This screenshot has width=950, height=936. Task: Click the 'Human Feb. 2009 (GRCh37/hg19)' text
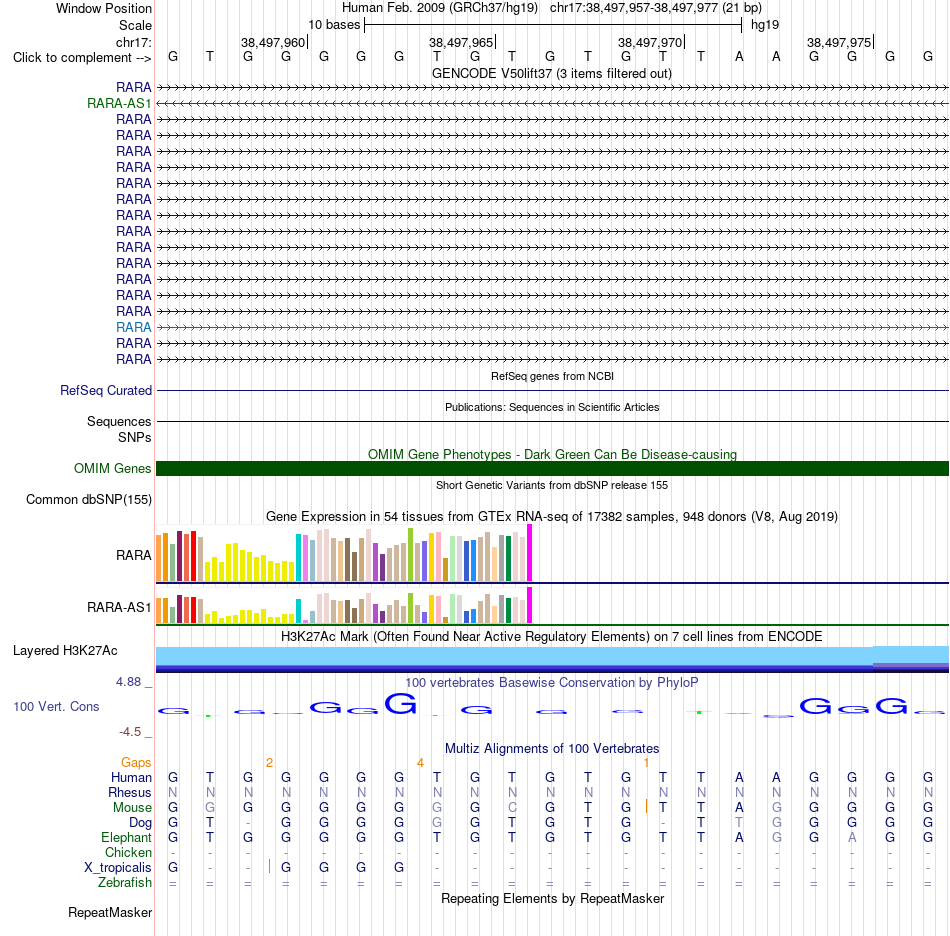tap(440, 8)
